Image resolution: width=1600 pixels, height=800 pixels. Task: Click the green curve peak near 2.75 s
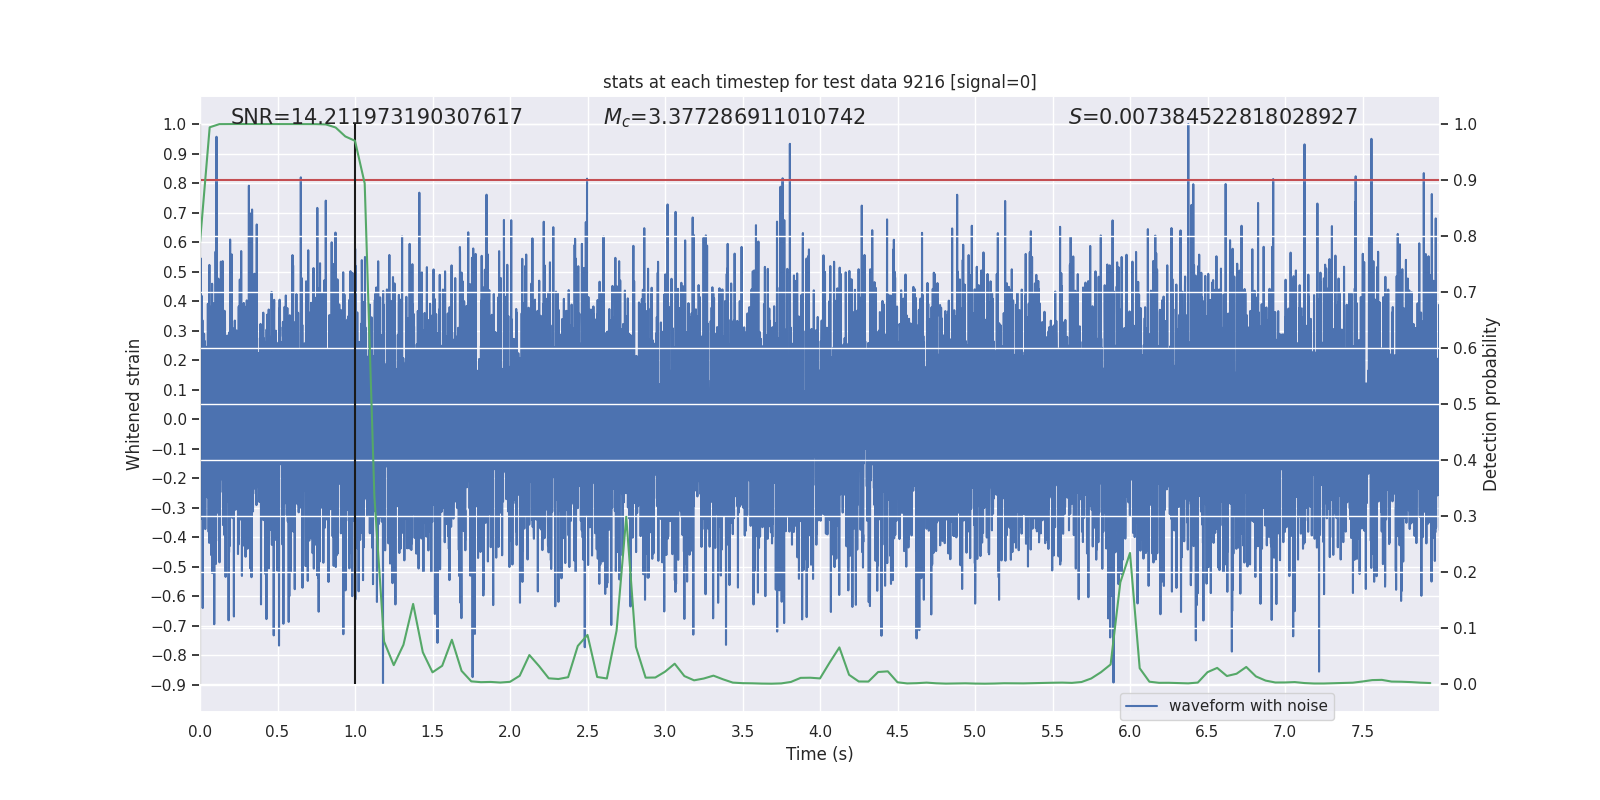point(627,516)
